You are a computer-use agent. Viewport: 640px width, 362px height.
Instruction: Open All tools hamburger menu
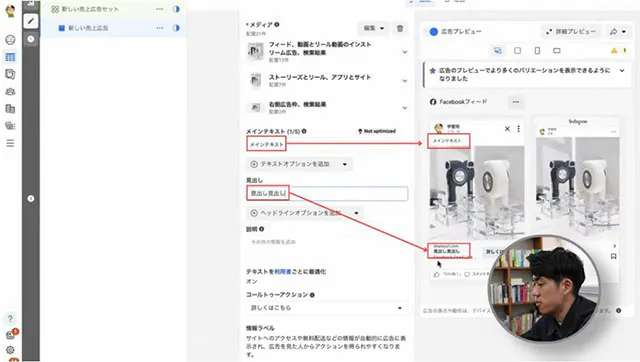coord(10,143)
